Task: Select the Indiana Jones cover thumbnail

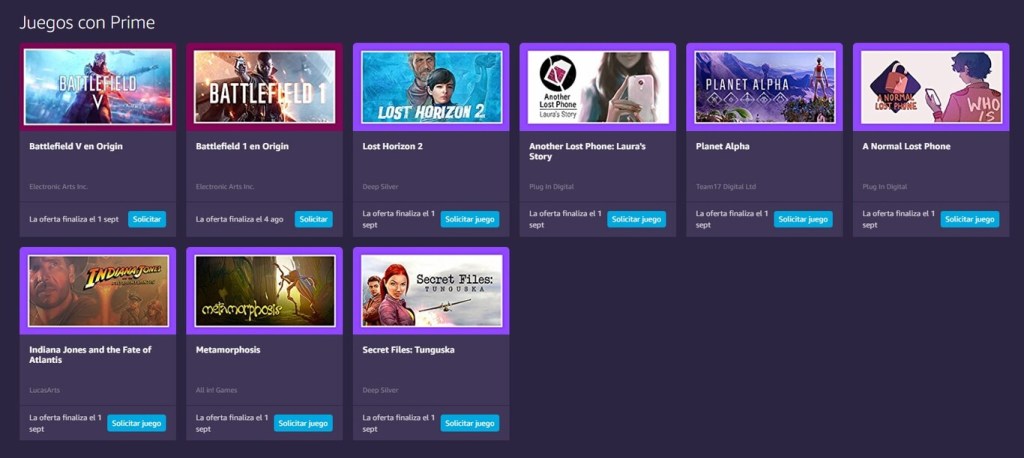Action: tap(98, 291)
